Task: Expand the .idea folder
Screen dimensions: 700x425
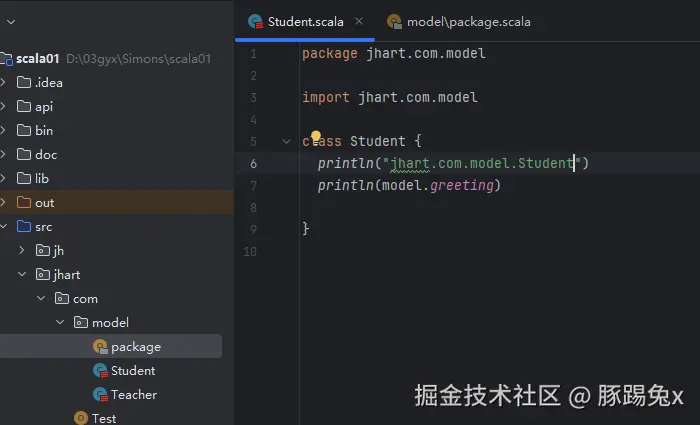Action: (4, 82)
